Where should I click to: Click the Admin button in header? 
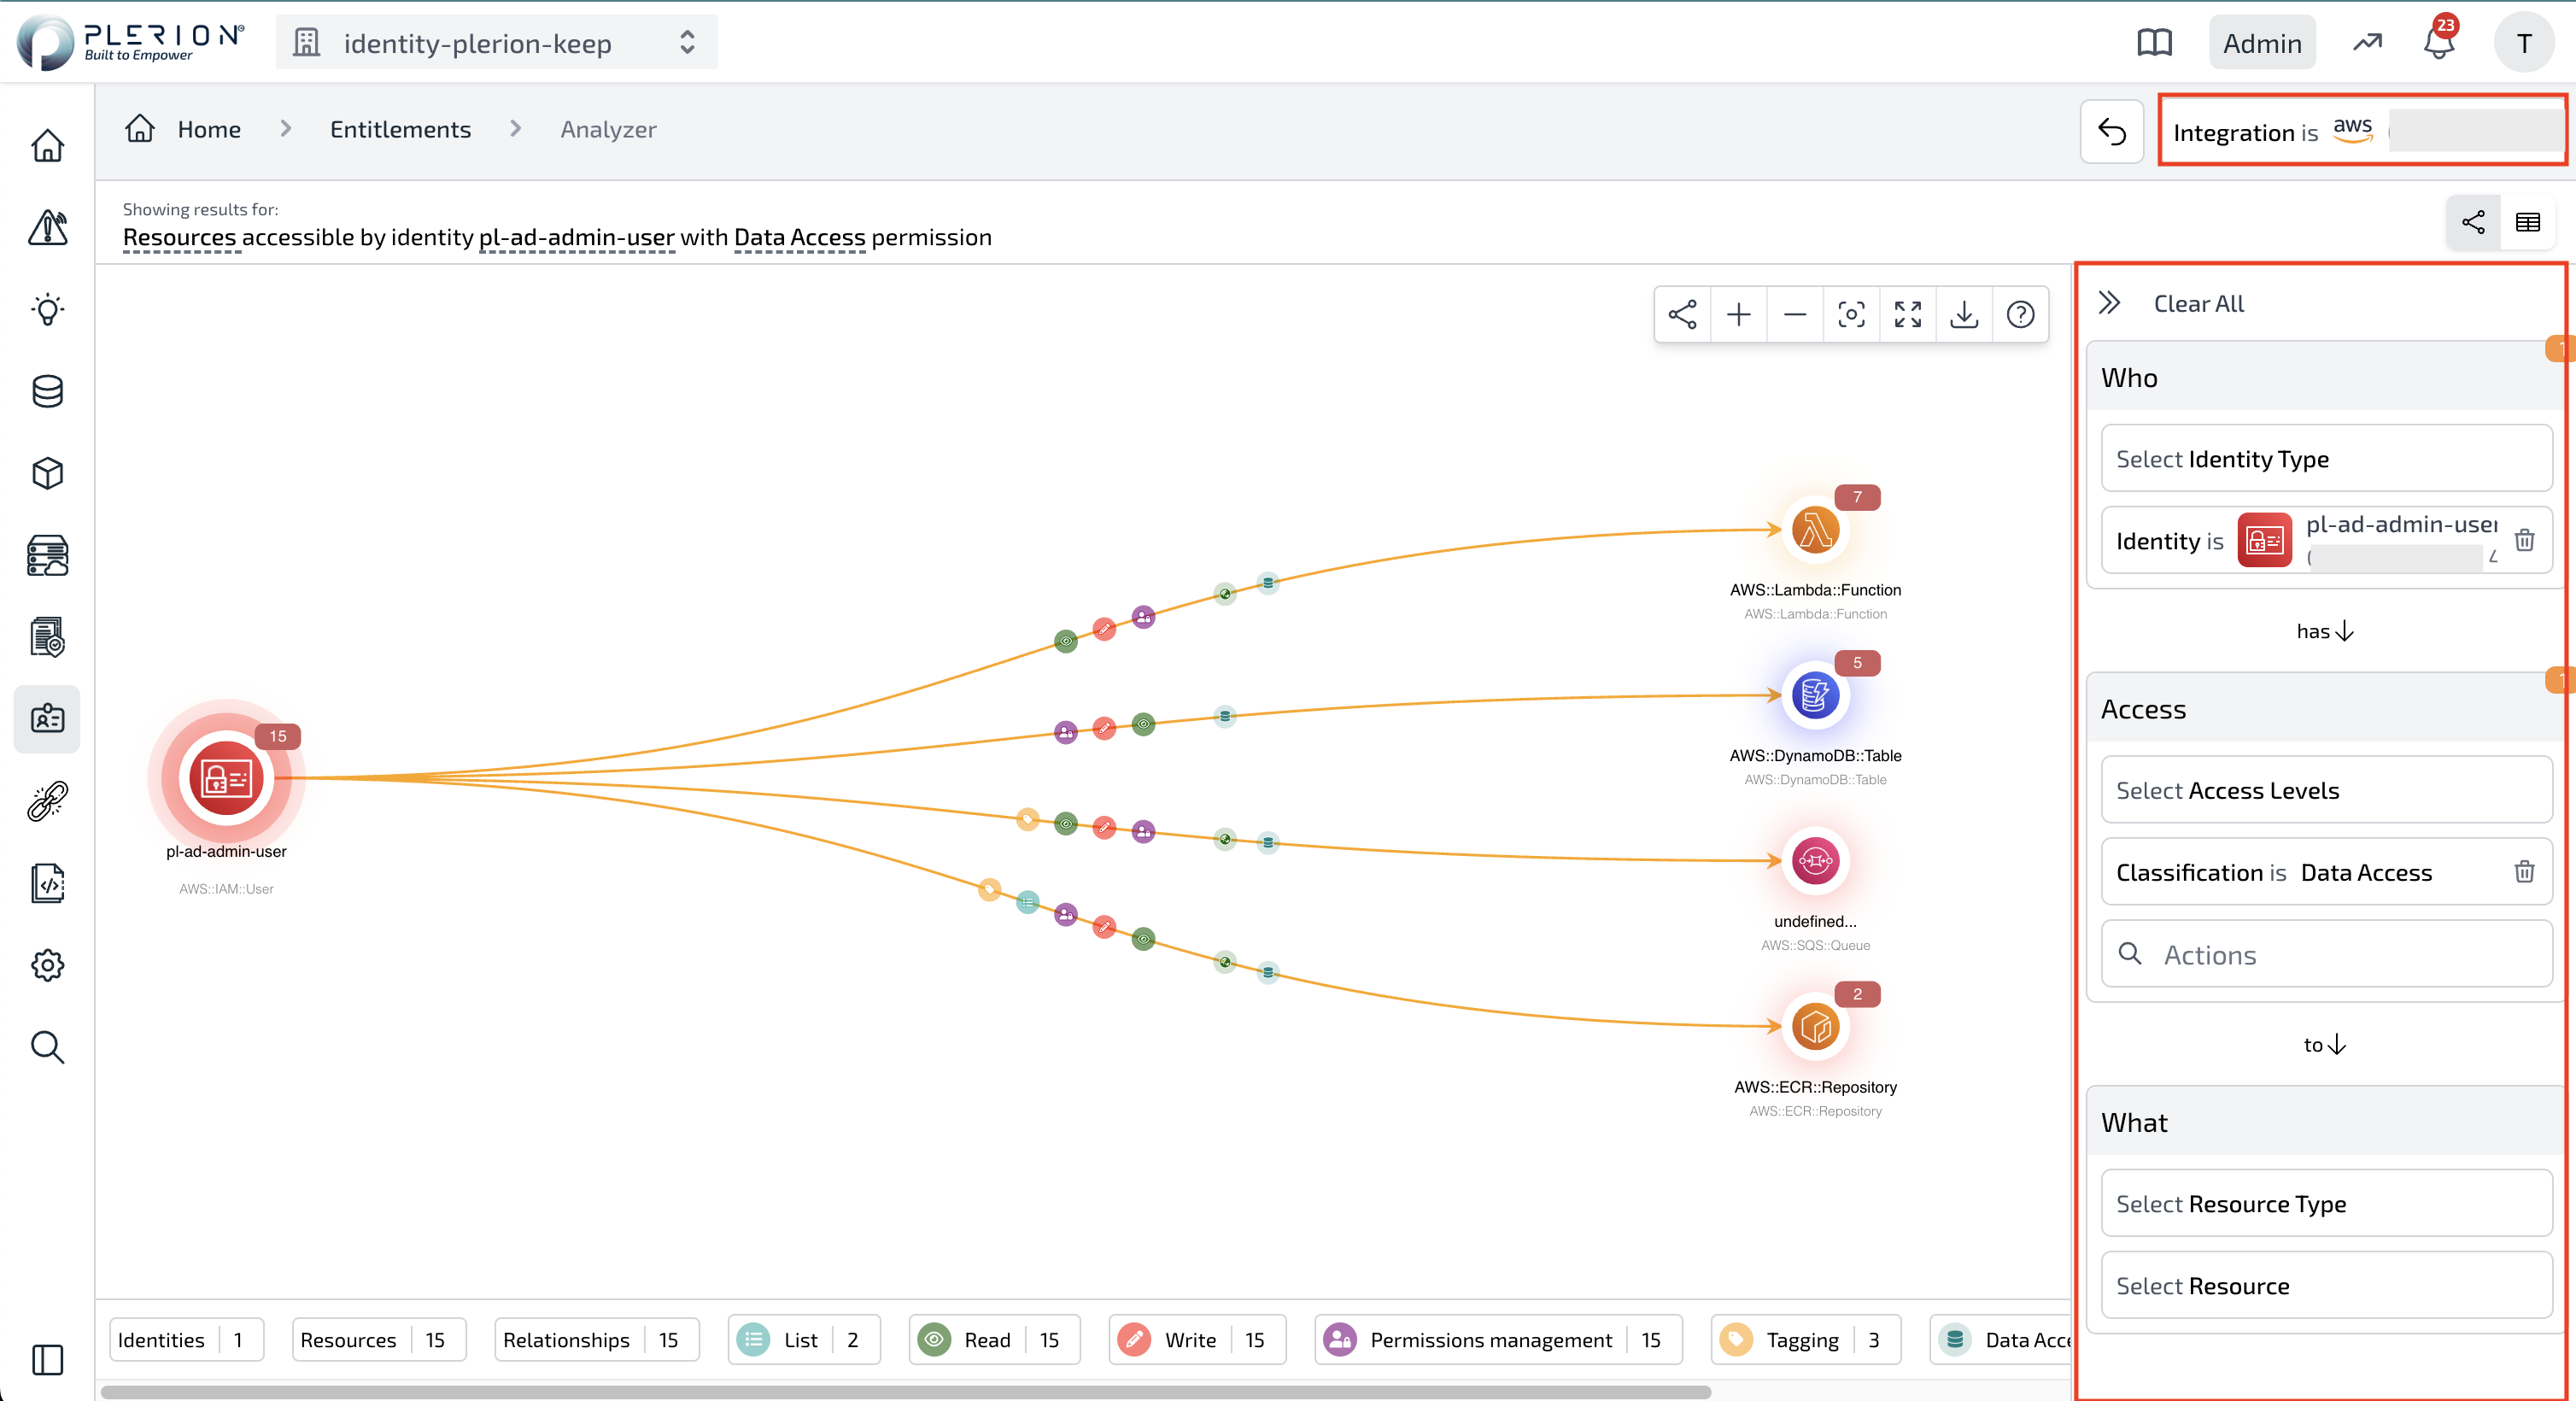point(2262,43)
